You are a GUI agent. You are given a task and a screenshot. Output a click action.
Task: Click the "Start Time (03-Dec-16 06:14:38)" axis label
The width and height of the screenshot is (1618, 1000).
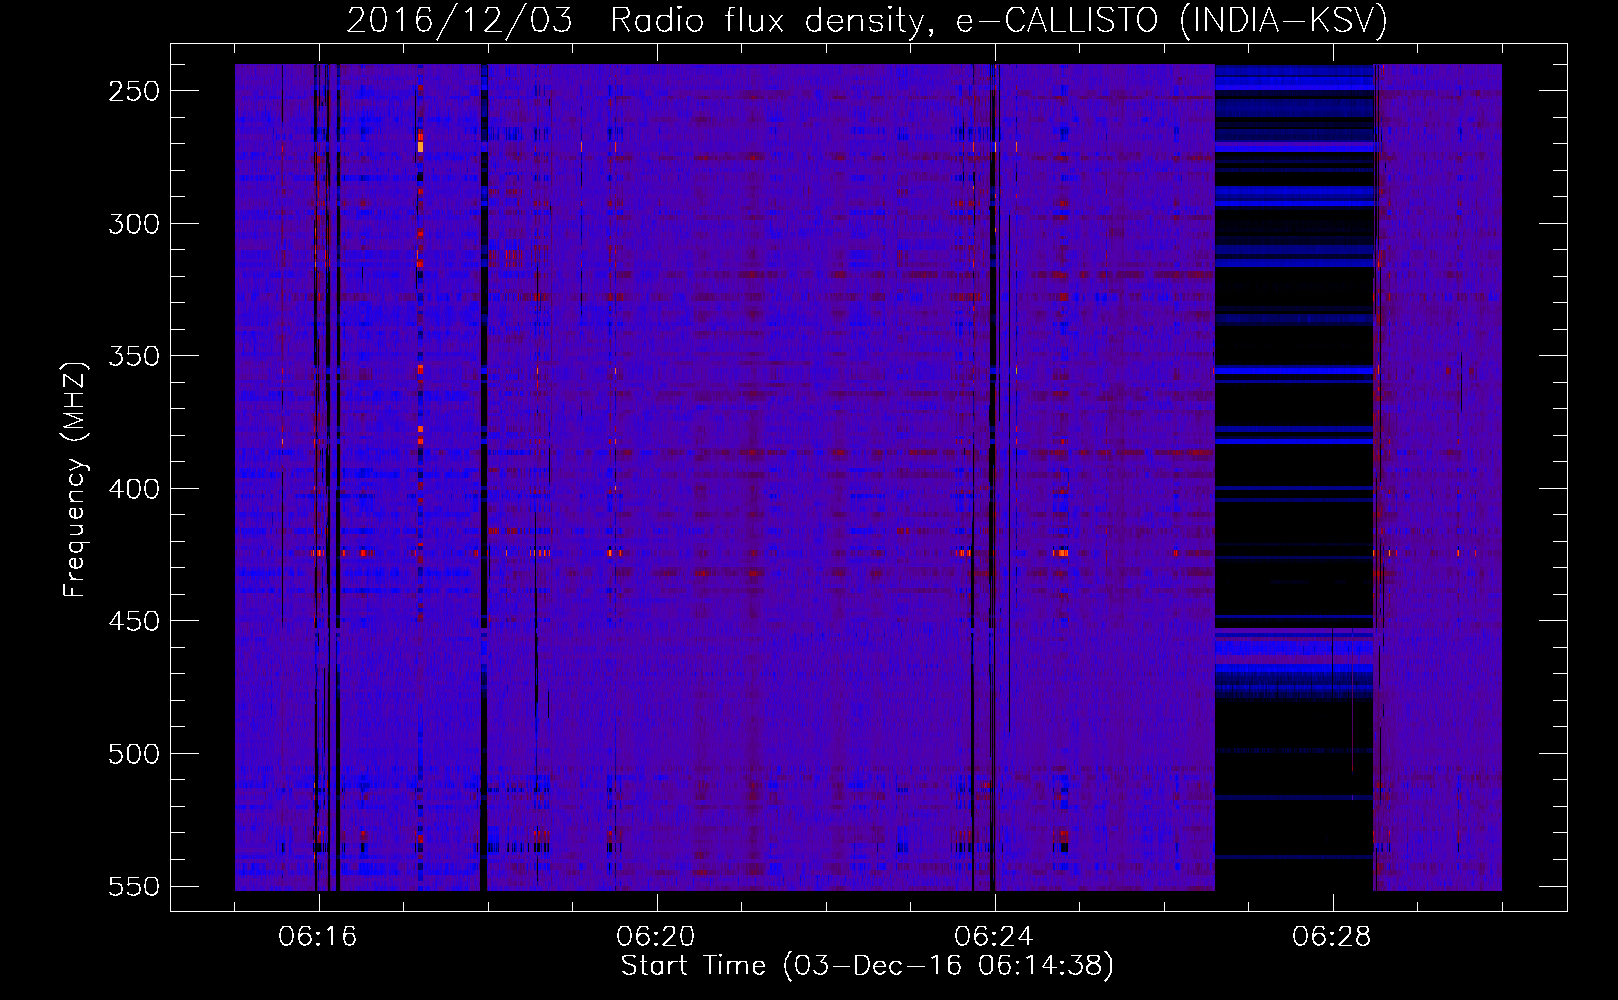pos(867,965)
